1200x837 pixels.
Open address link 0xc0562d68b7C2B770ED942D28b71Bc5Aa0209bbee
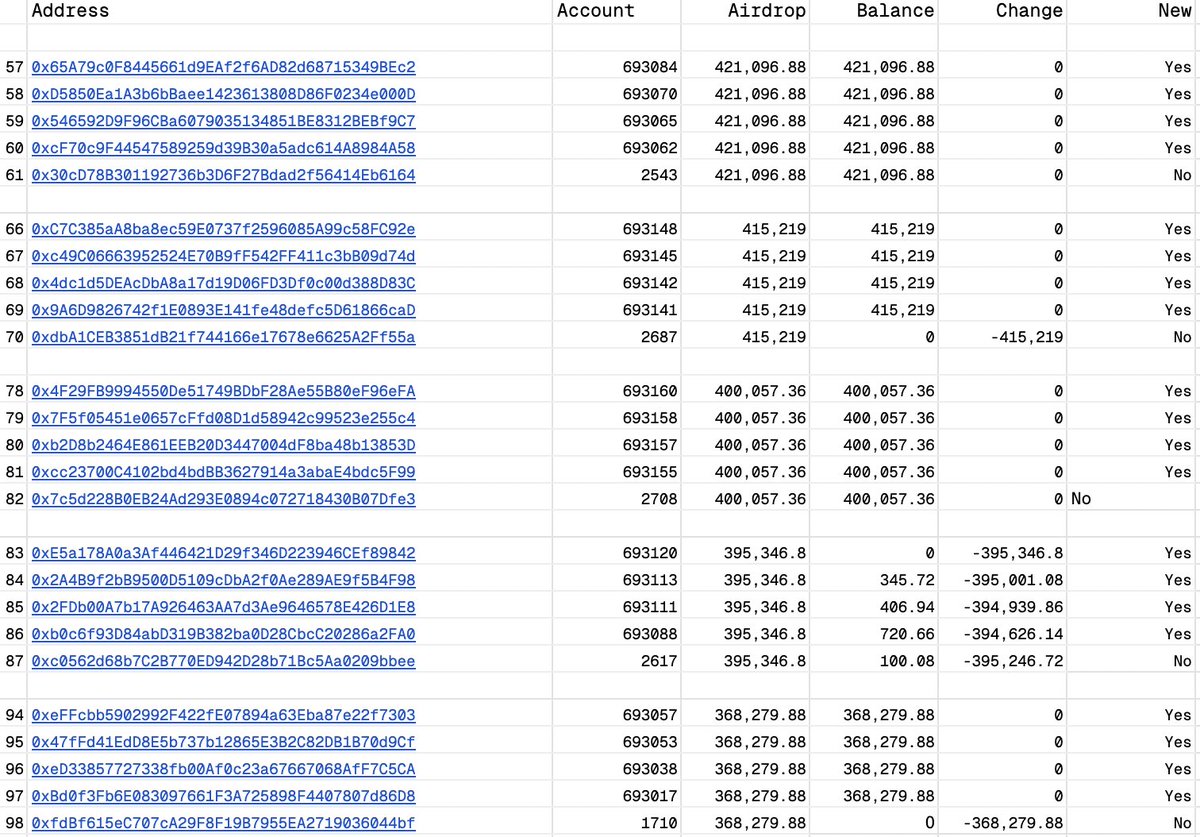(223, 661)
